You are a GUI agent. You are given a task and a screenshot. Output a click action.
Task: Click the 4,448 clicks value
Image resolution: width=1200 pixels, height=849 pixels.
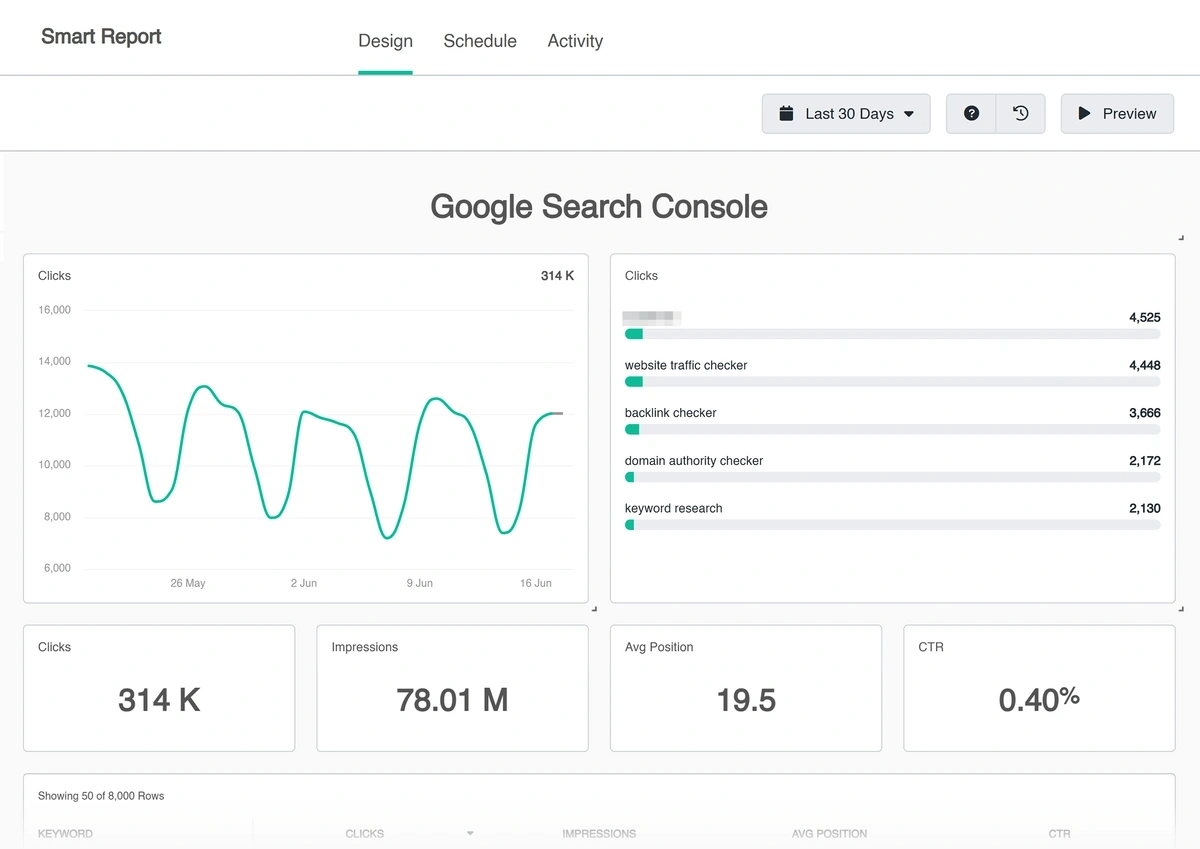point(1145,365)
